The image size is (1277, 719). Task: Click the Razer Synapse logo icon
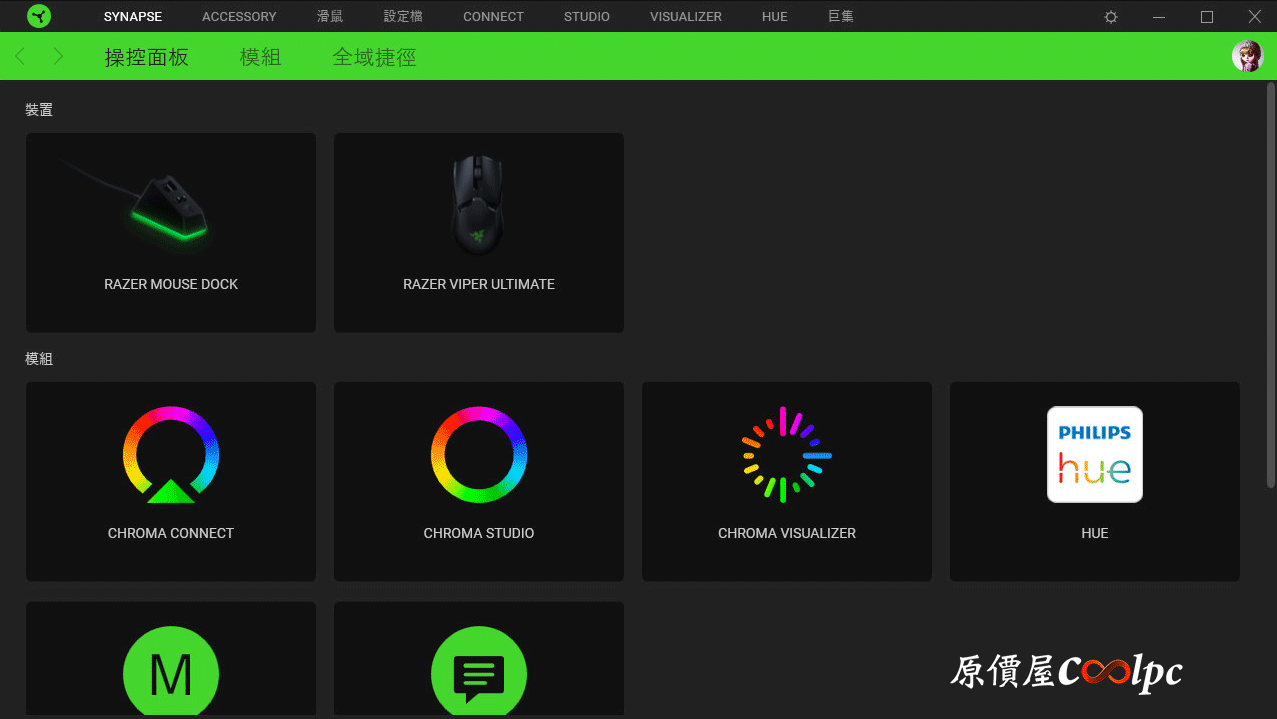[39, 16]
